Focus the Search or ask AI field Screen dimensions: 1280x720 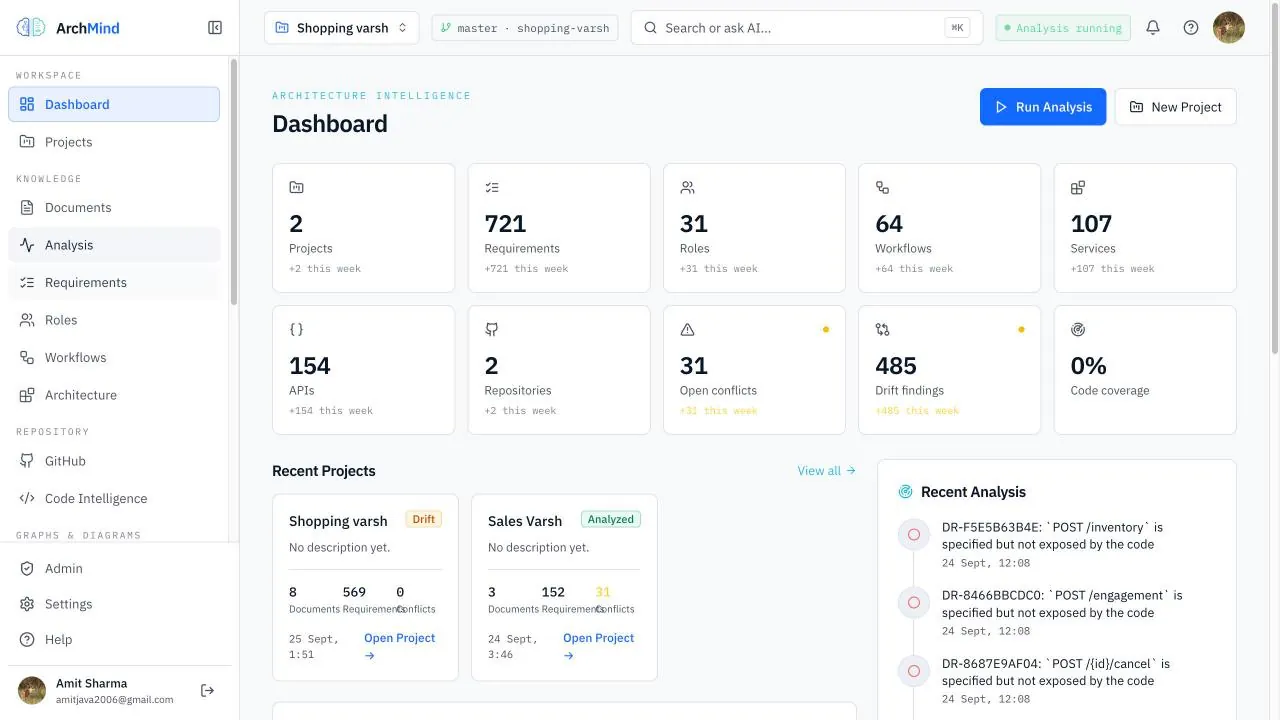point(807,28)
